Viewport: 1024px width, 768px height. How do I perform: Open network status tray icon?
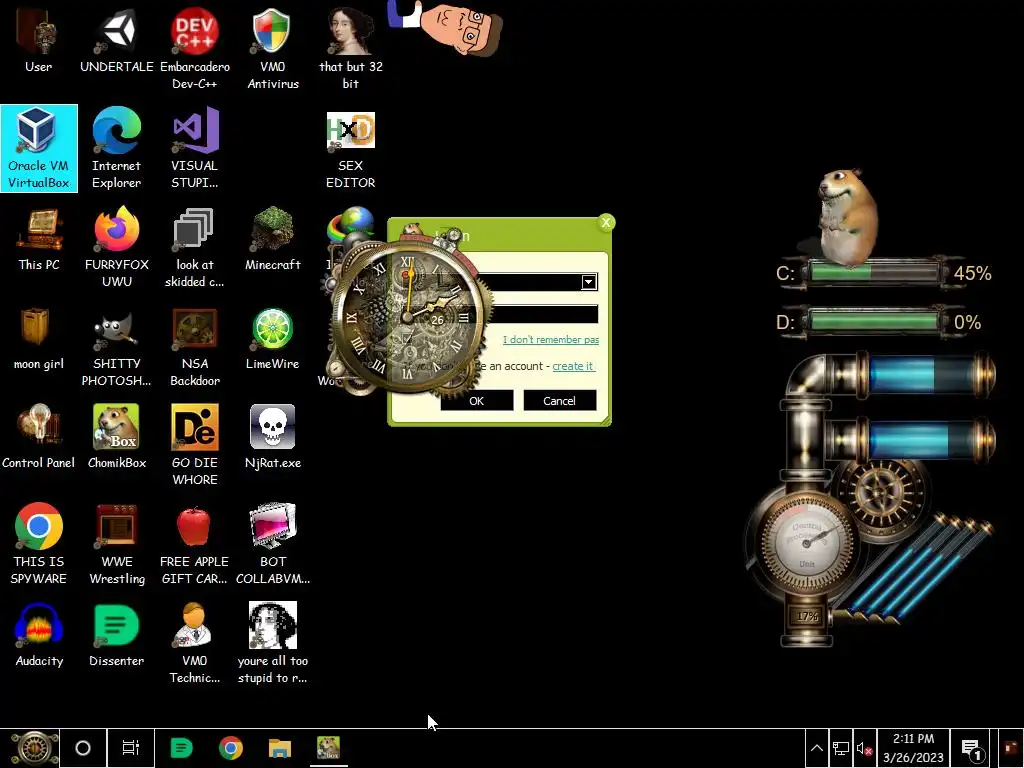(x=840, y=748)
